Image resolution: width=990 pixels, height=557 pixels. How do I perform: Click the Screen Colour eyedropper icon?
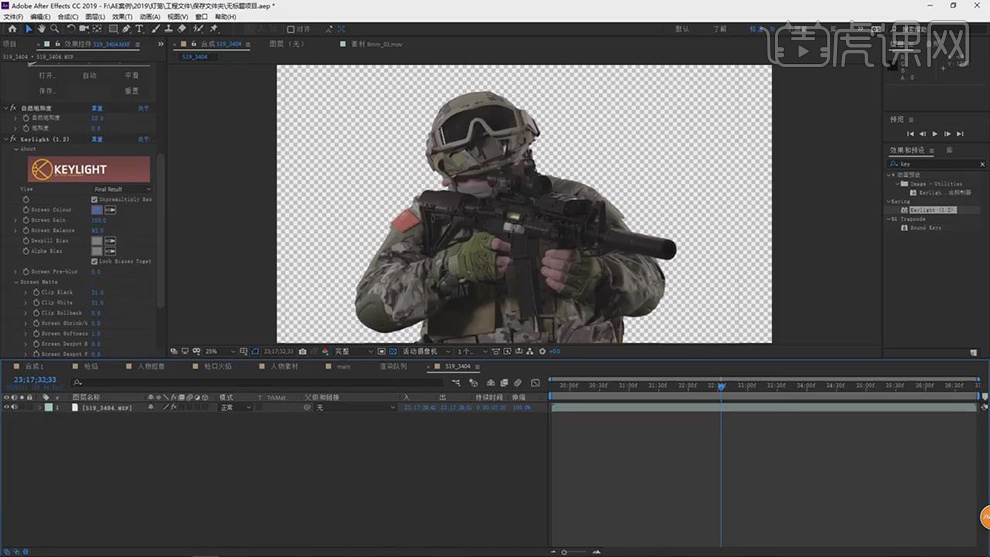point(111,210)
